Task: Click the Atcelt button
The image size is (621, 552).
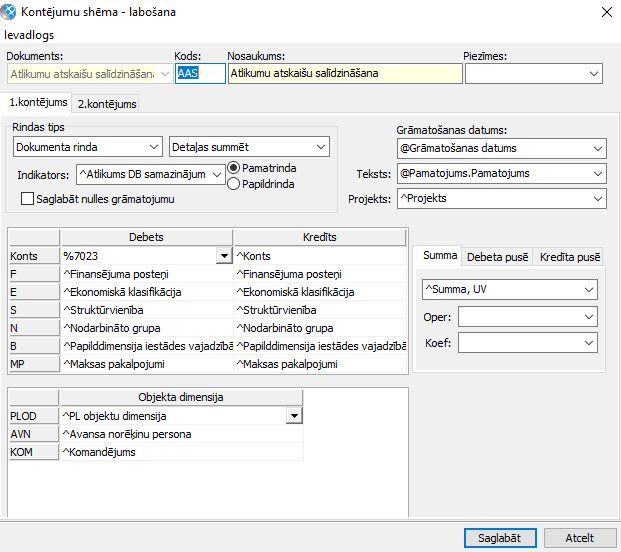Action: [x=579, y=537]
